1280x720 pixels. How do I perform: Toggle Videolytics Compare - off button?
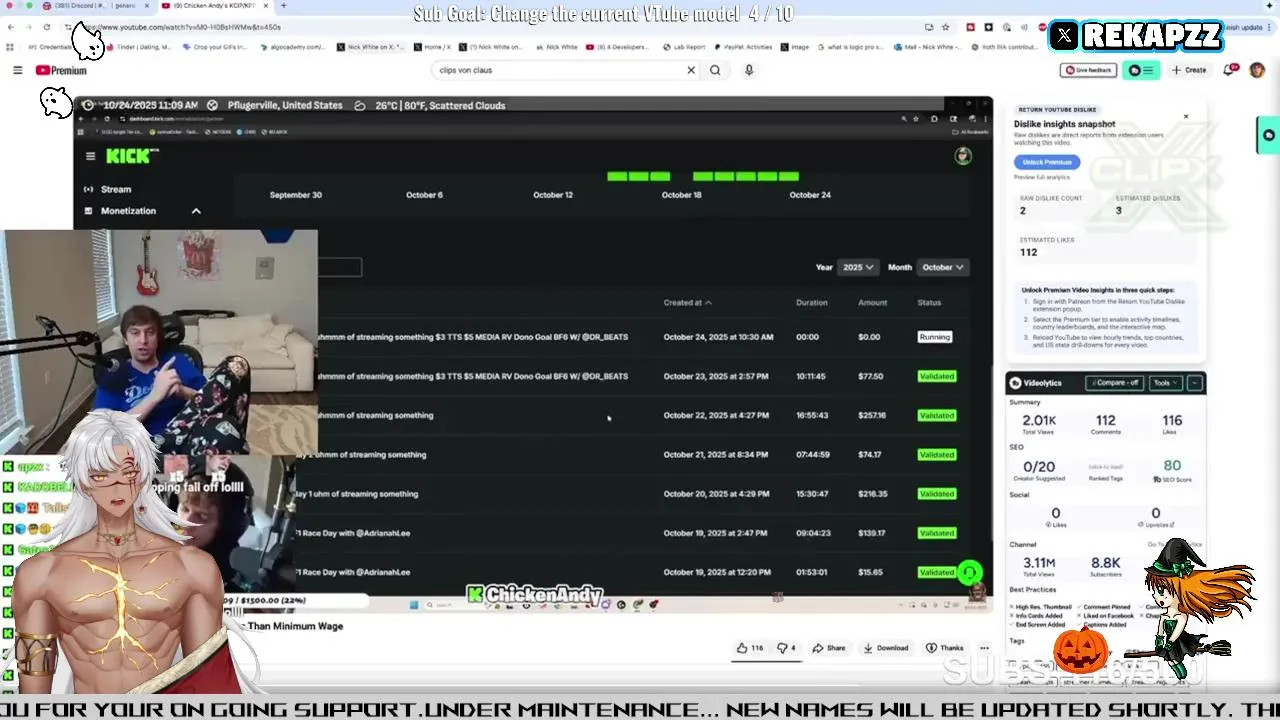point(1115,383)
